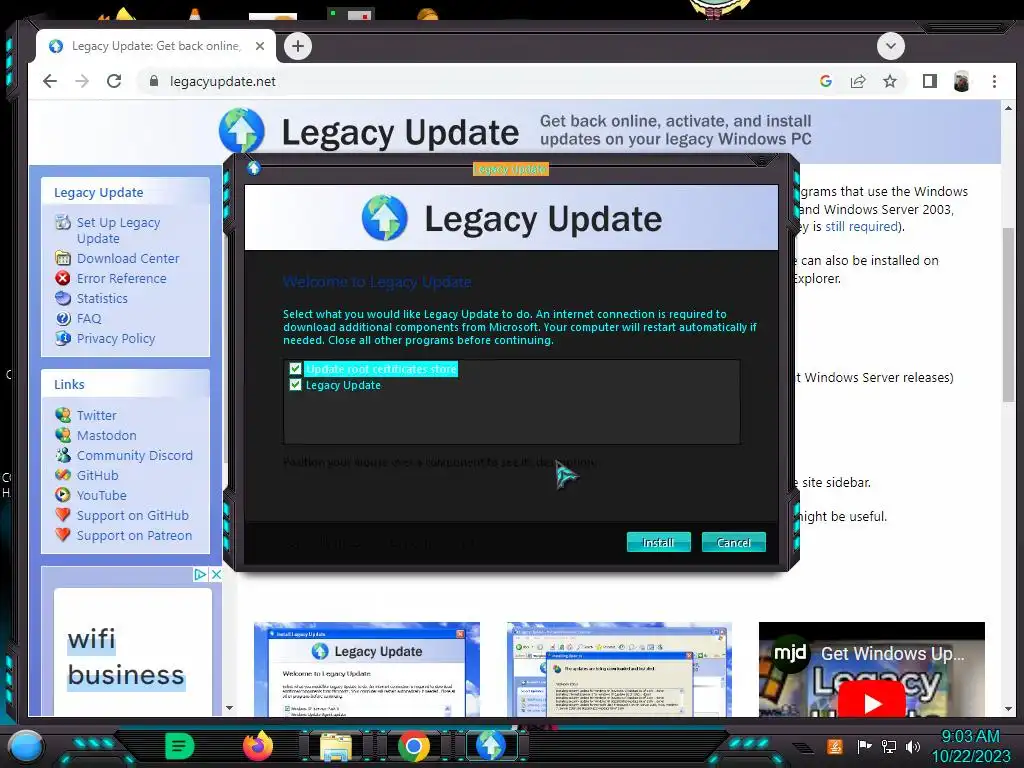Image resolution: width=1024 pixels, height=768 pixels.
Task: Open the Privacy Policy link
Action: pos(116,338)
